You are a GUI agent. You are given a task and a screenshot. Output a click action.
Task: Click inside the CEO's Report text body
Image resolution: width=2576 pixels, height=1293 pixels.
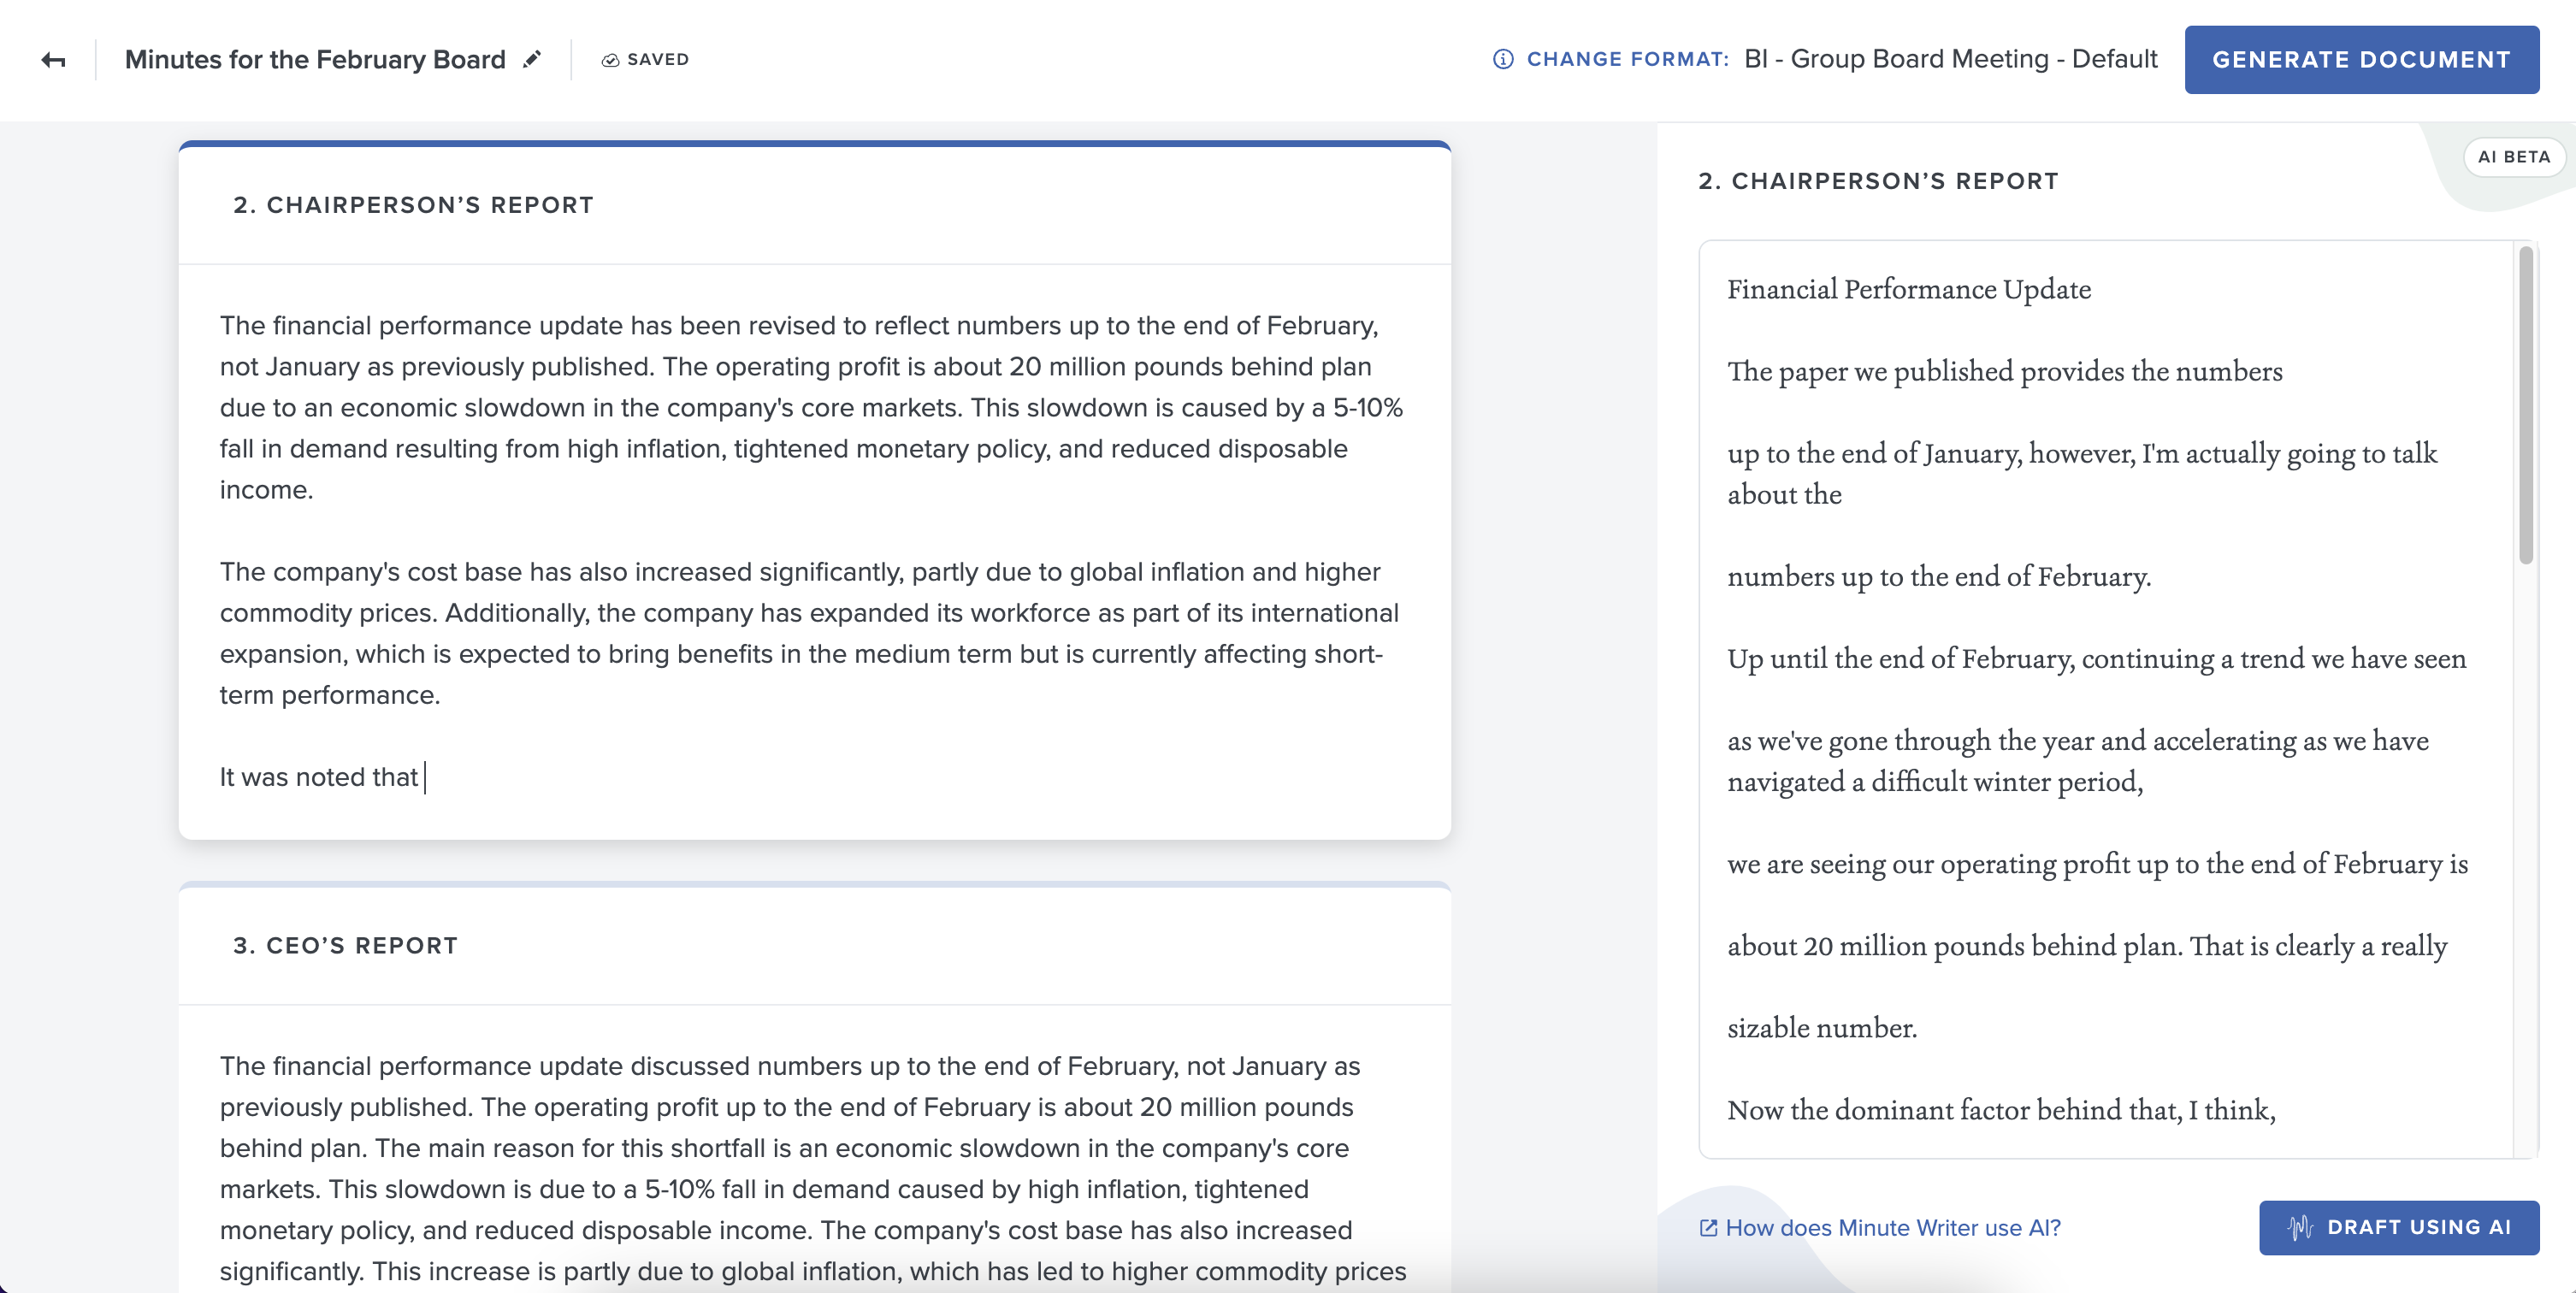pyautogui.click(x=790, y=1148)
